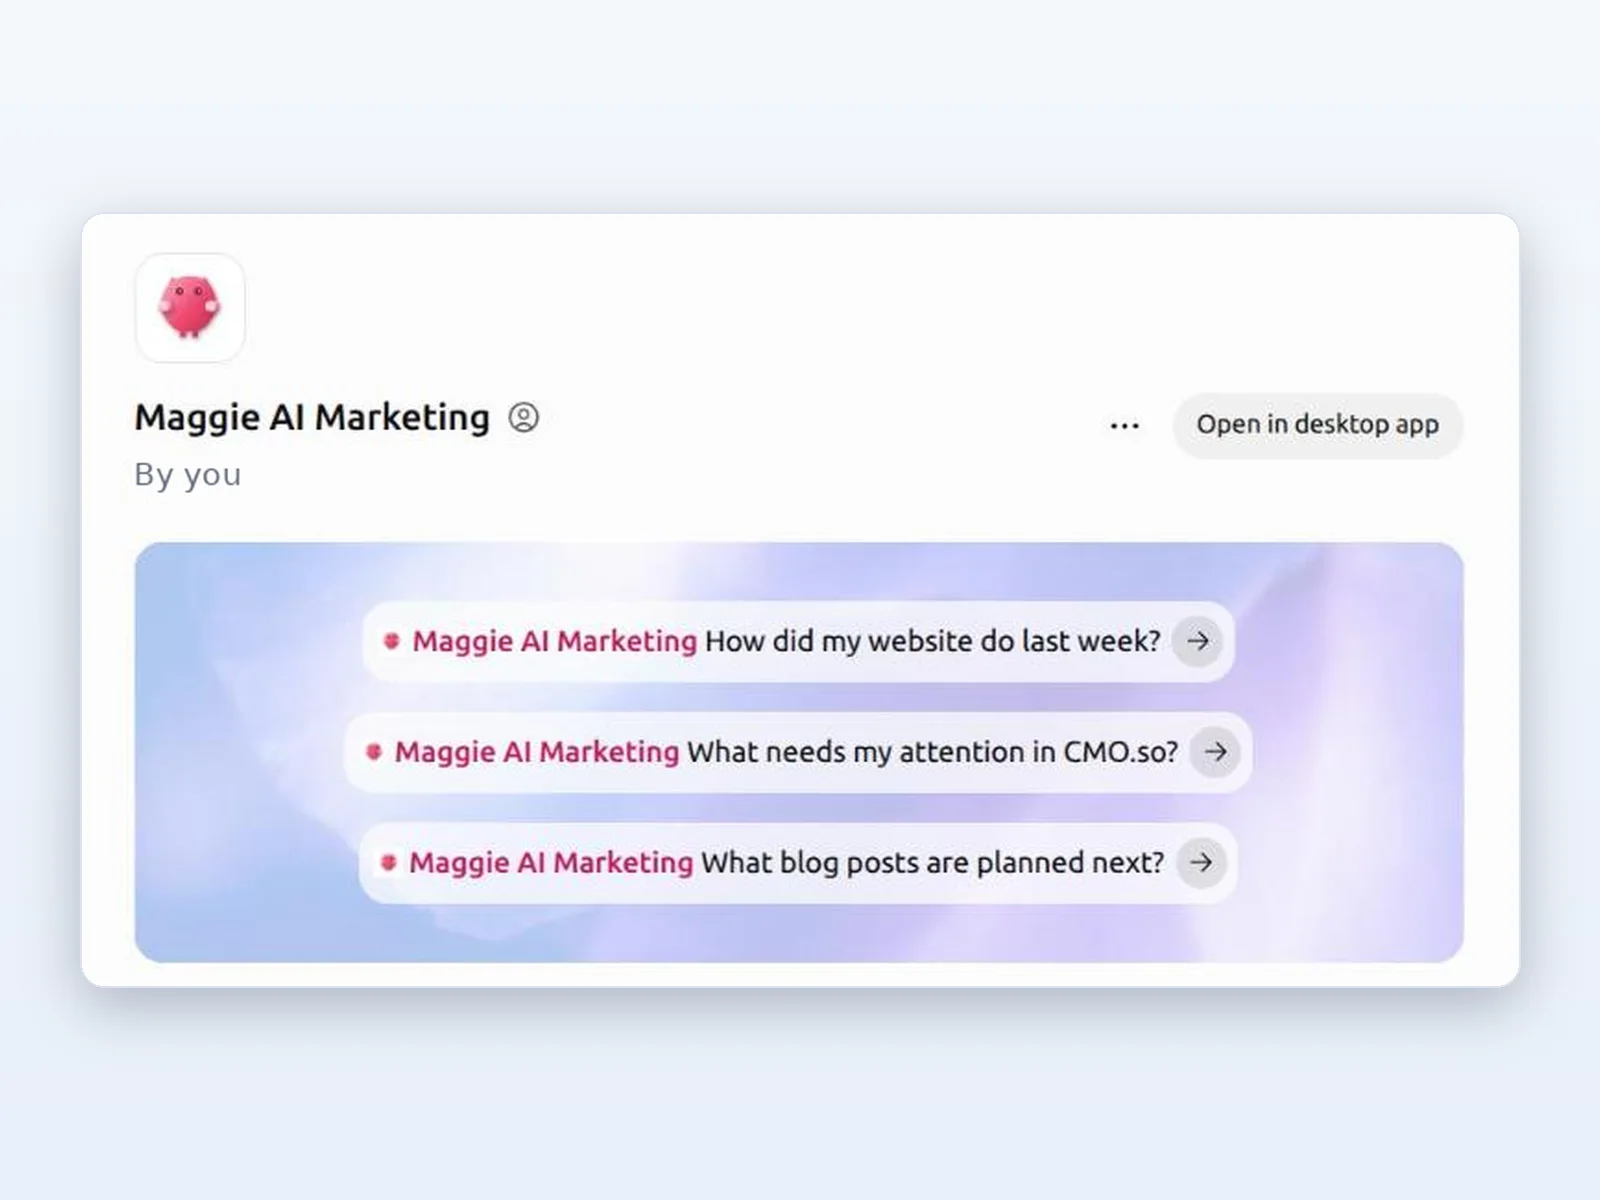Click small pink icon in website prompt
Image resolution: width=1600 pixels, height=1200 pixels.
[392, 641]
